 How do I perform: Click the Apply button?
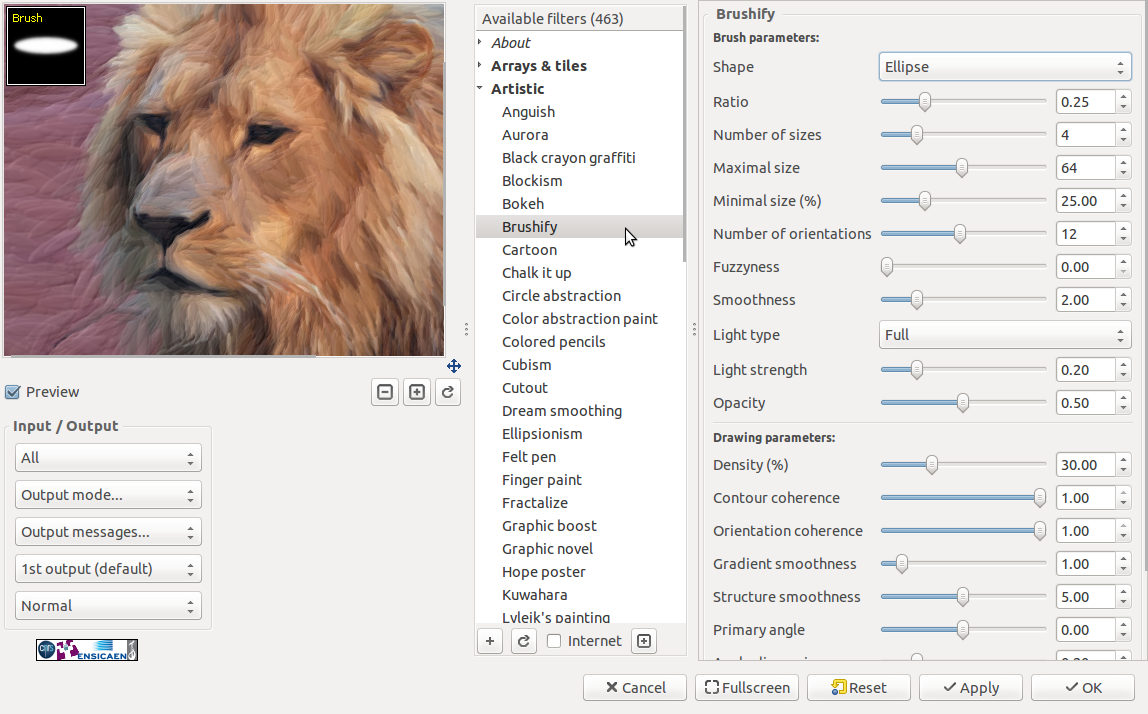tap(971, 688)
